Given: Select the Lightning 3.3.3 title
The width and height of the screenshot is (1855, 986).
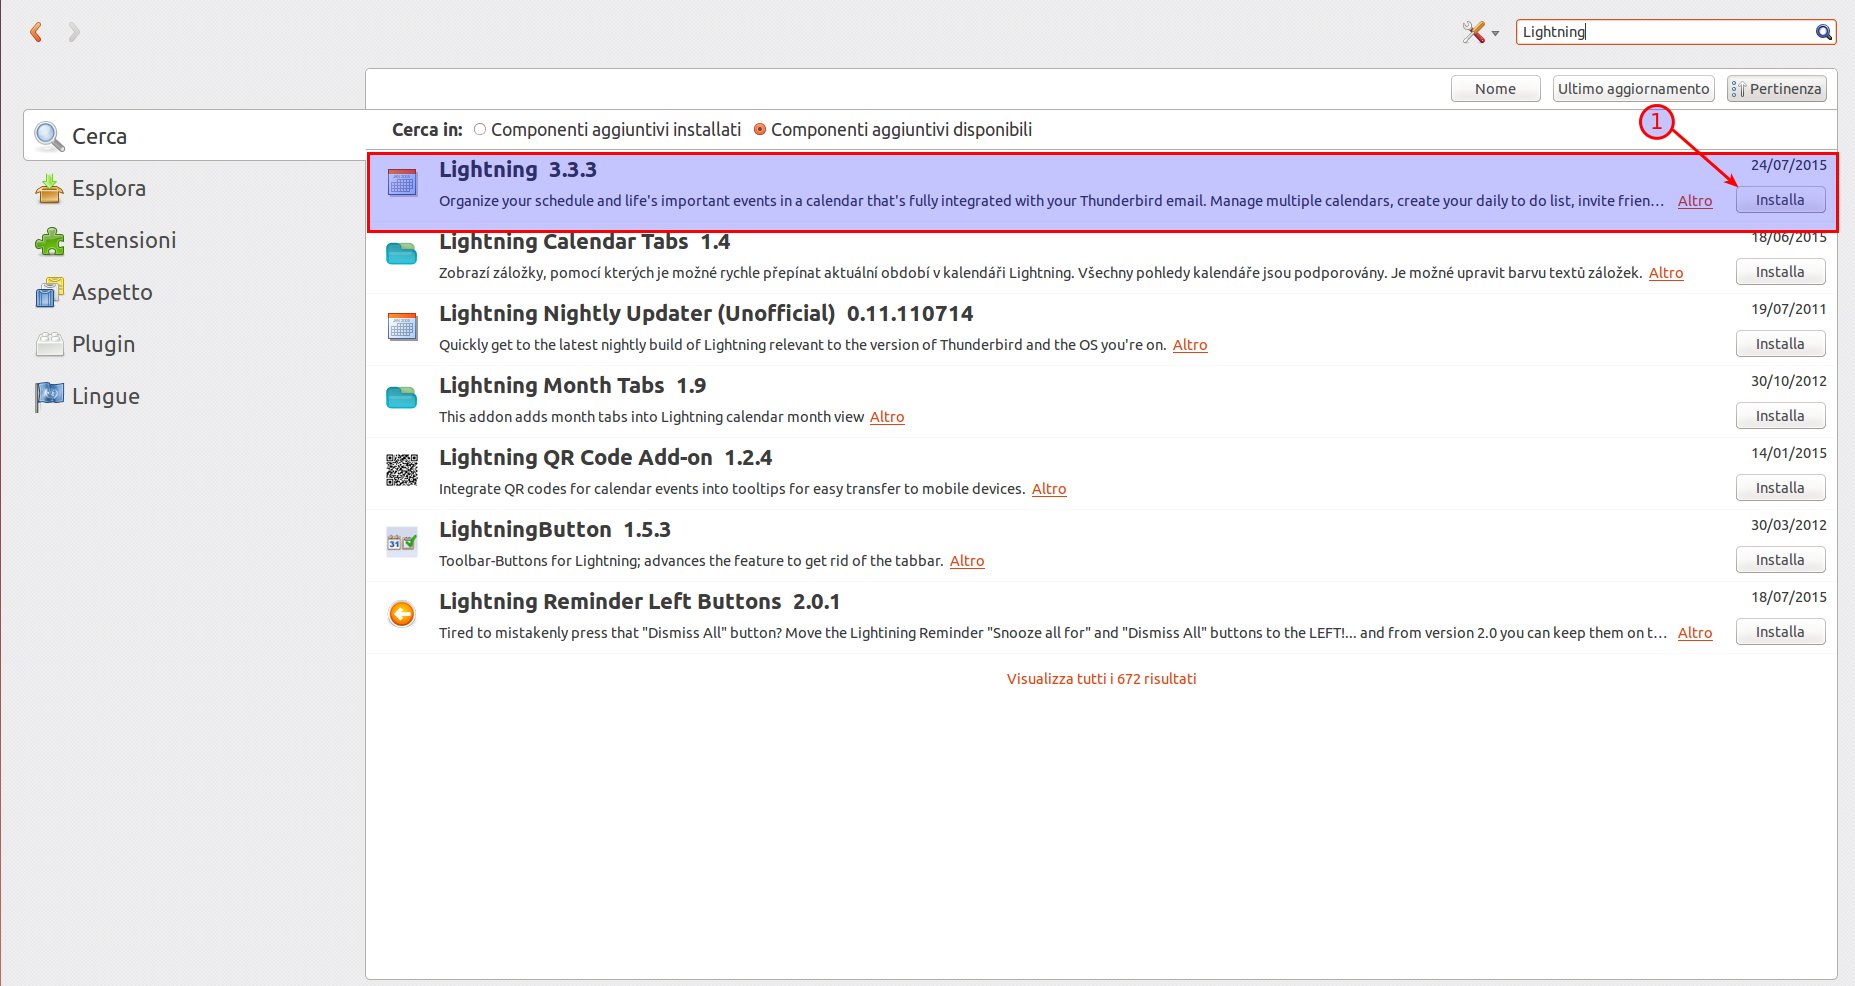Looking at the screenshot, I should coord(518,170).
